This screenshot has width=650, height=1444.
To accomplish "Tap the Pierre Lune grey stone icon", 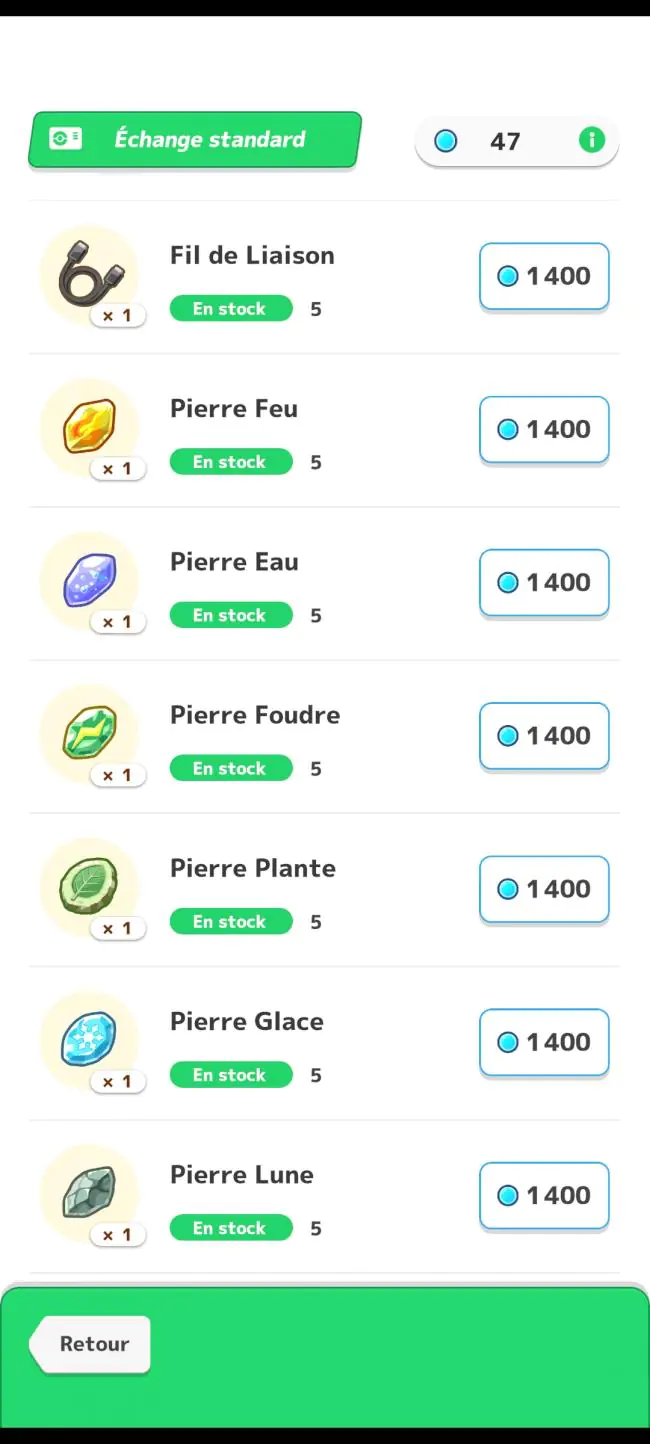I will click(x=90, y=1193).
